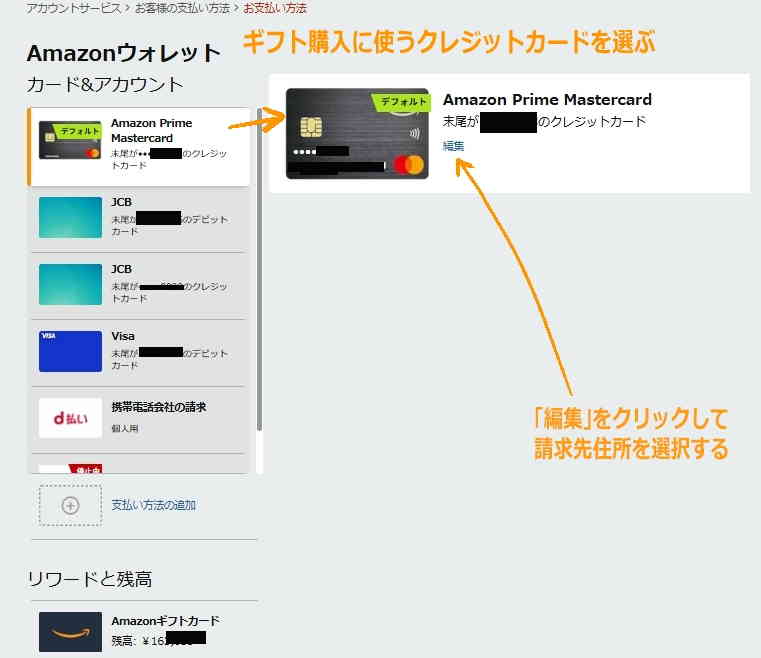Click the カード&アカウント section heading
Screen dimensions: 761x658
pyautogui.click(x=105, y=84)
